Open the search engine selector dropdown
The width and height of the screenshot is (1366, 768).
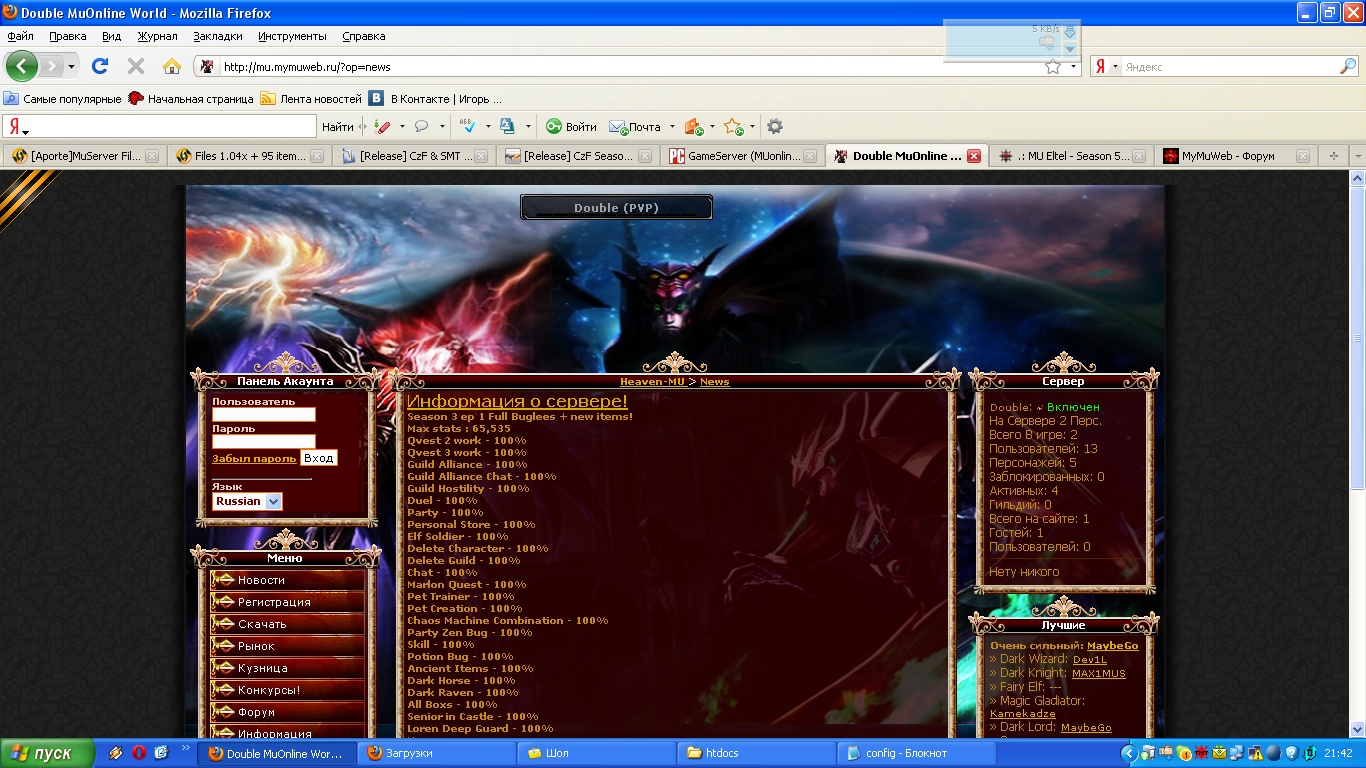[1114, 67]
